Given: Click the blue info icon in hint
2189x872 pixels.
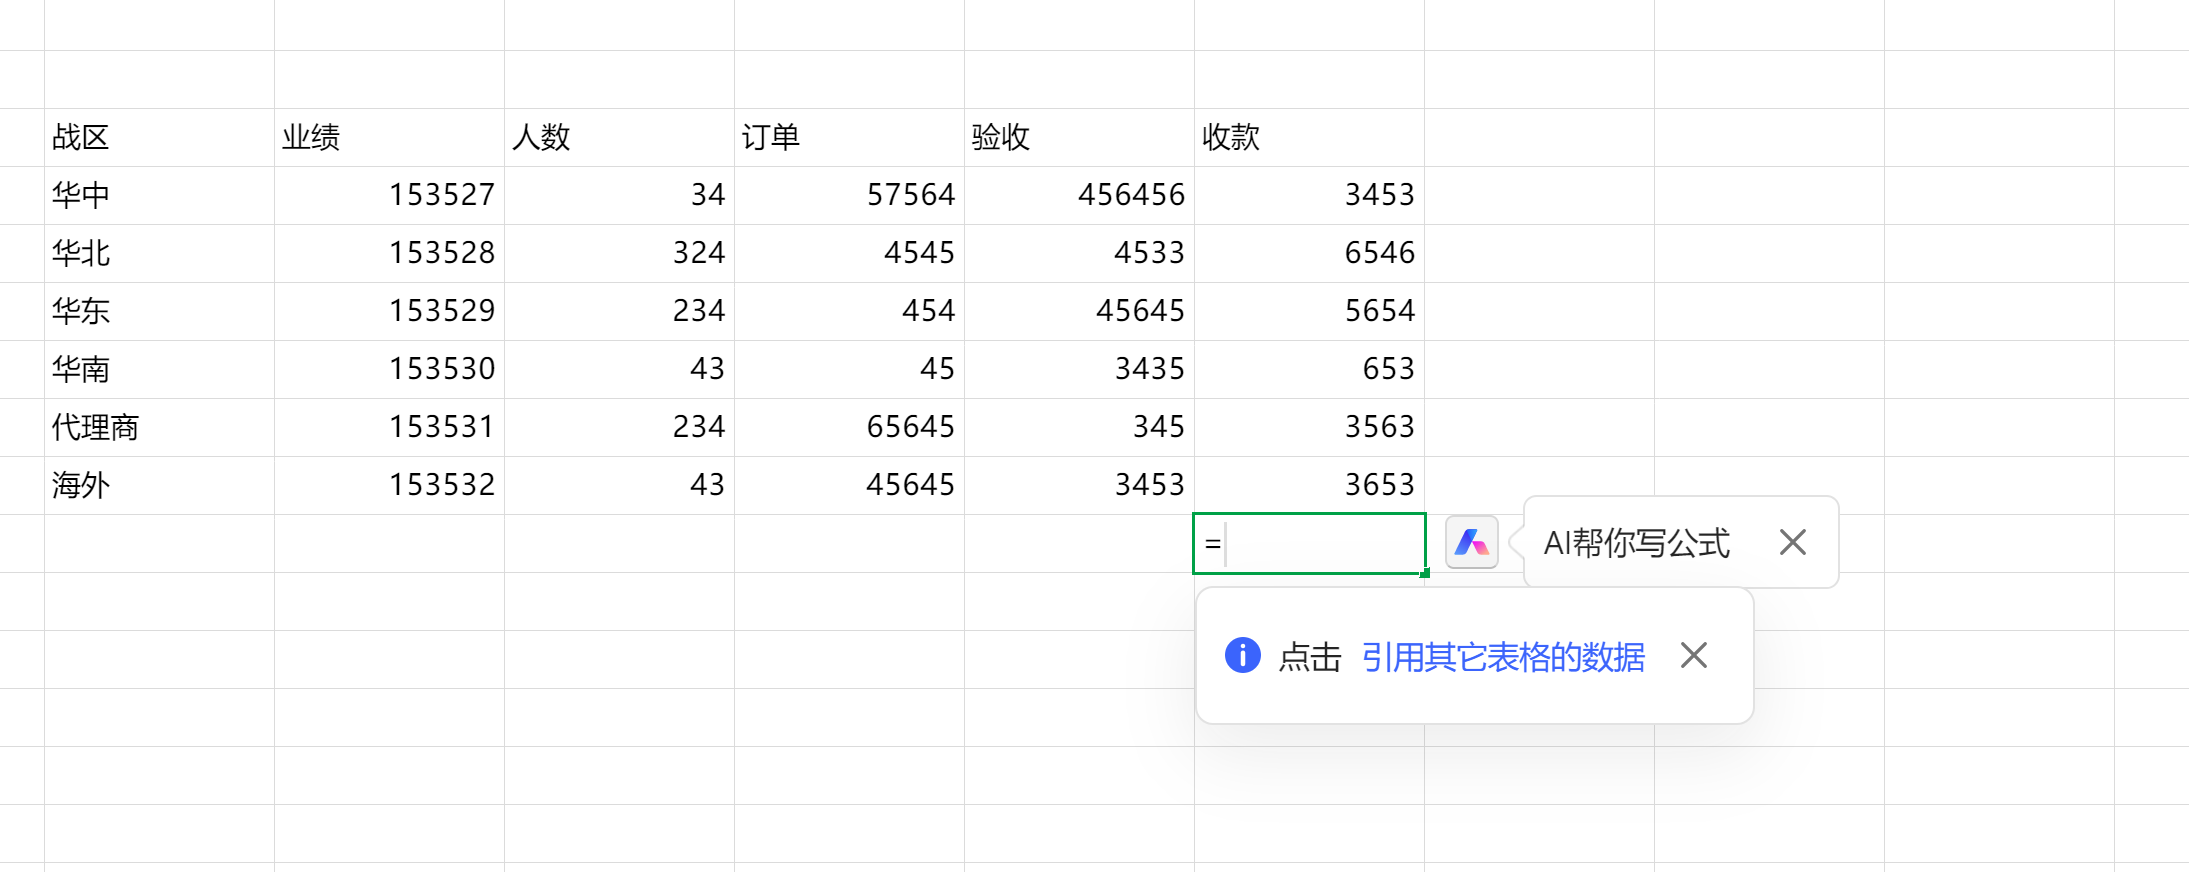Looking at the screenshot, I should [x=1242, y=656].
